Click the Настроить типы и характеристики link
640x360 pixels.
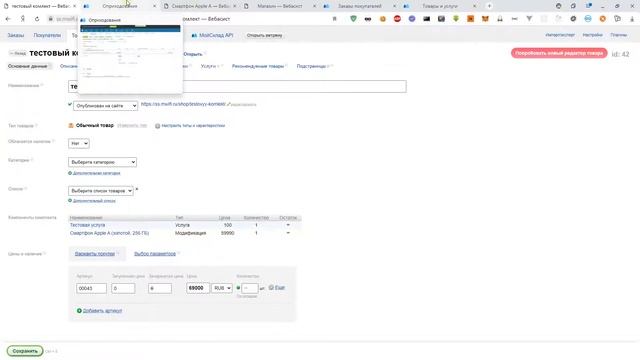point(193,126)
